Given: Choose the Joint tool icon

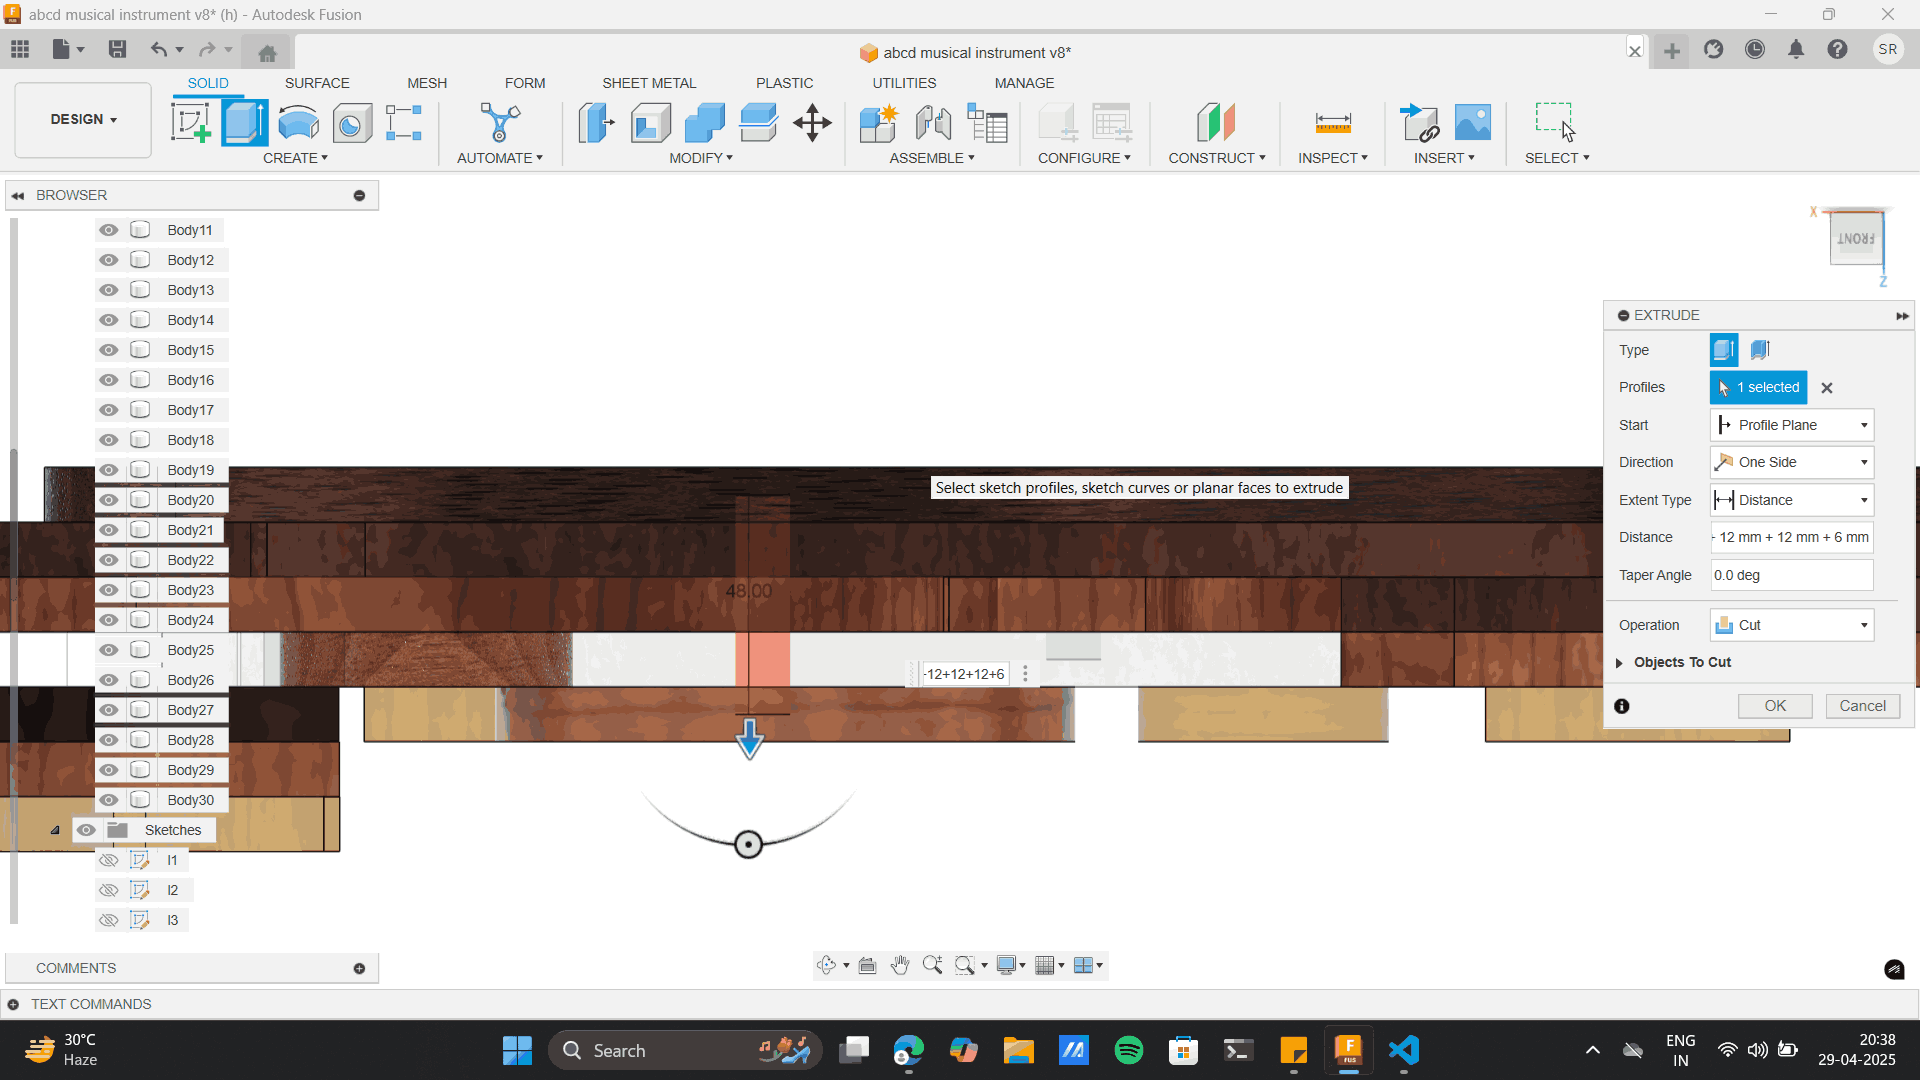Looking at the screenshot, I should point(933,123).
